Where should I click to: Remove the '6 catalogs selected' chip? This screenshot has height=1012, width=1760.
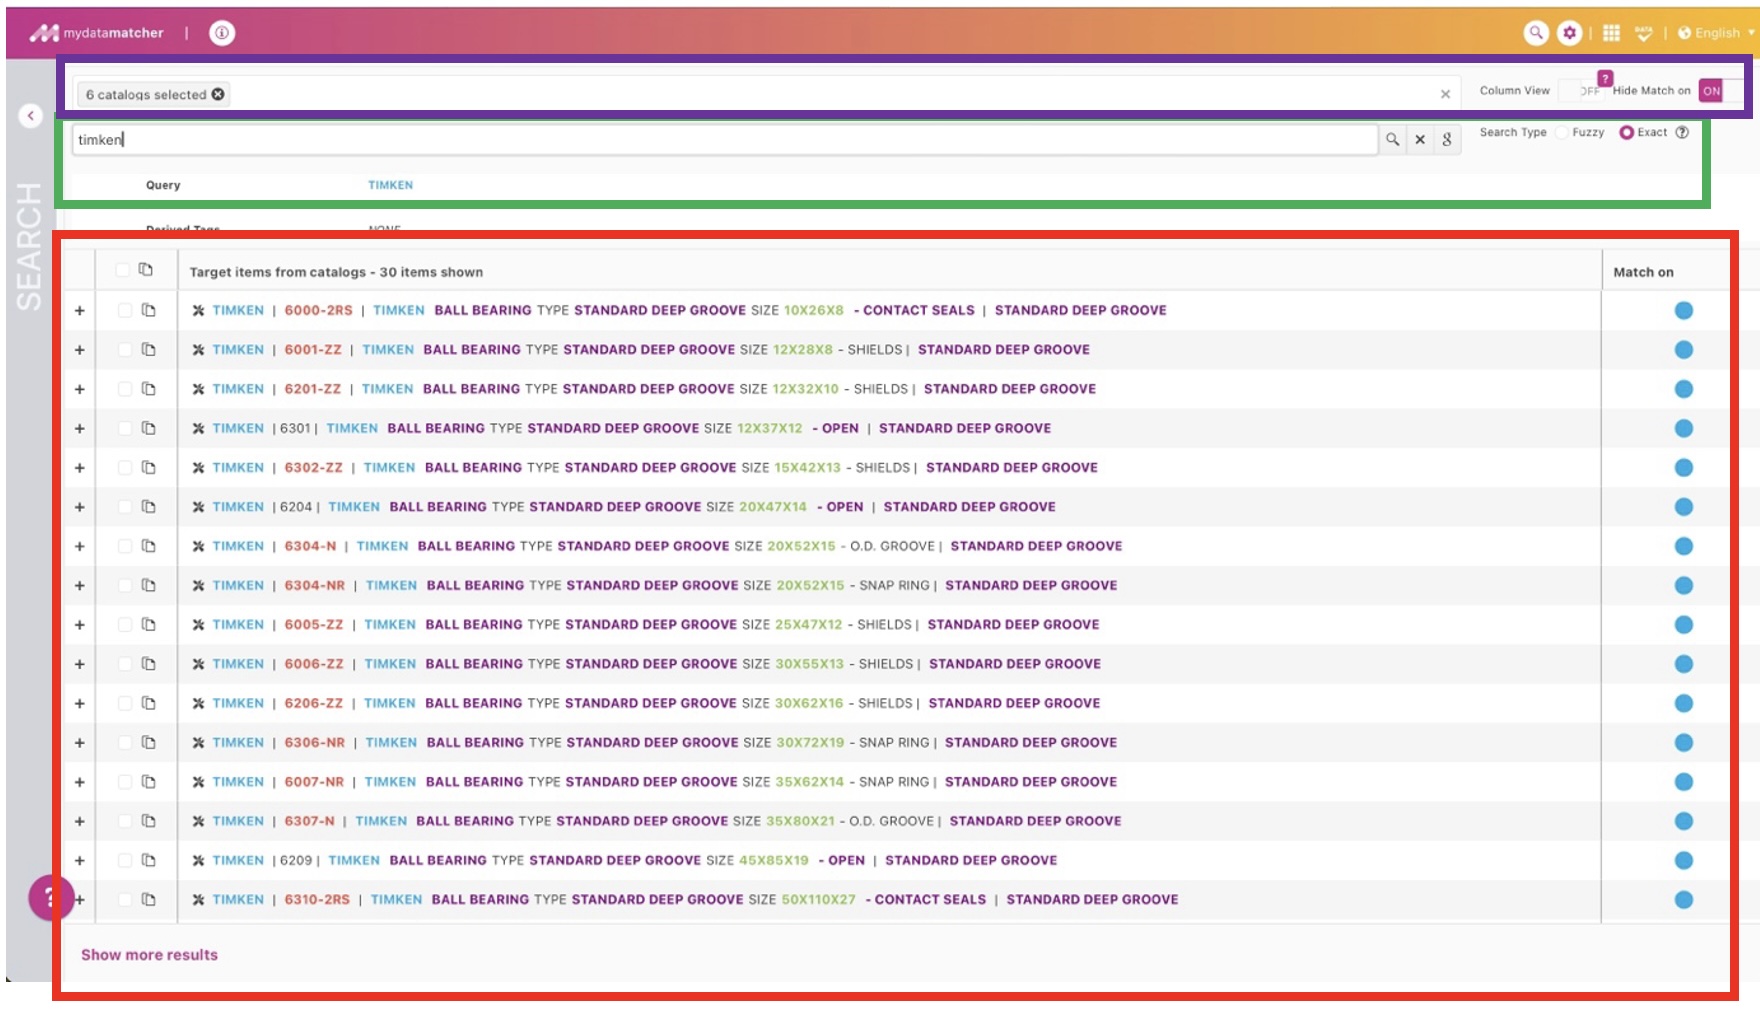(x=218, y=94)
